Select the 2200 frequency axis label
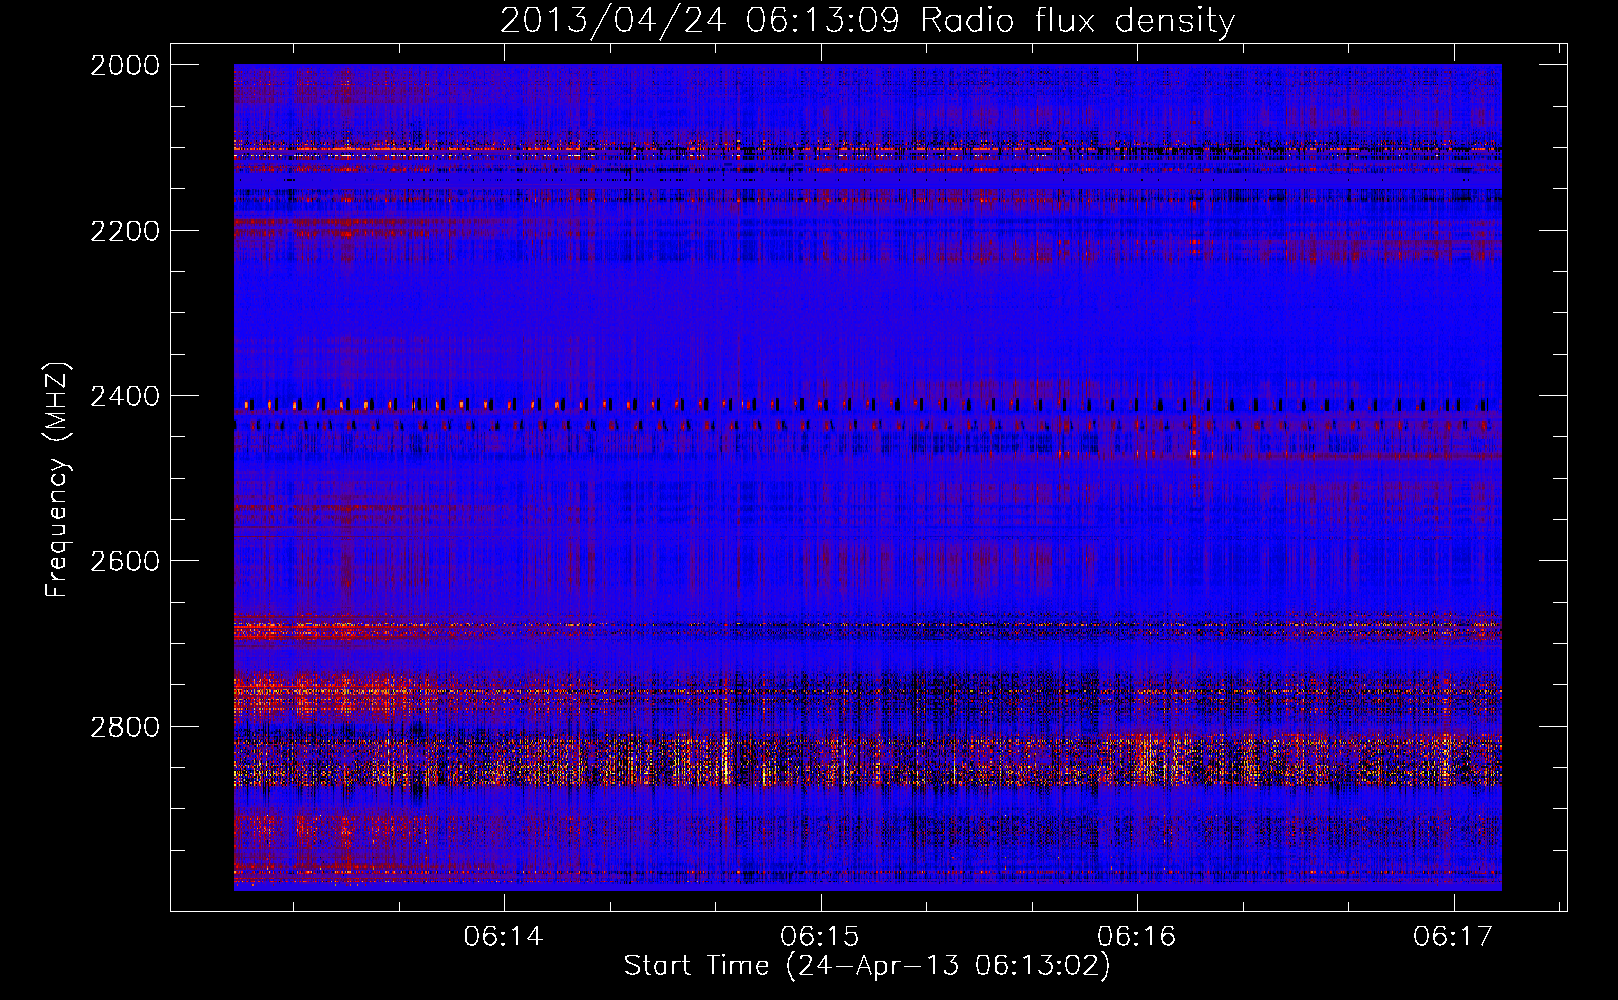 pos(125,231)
